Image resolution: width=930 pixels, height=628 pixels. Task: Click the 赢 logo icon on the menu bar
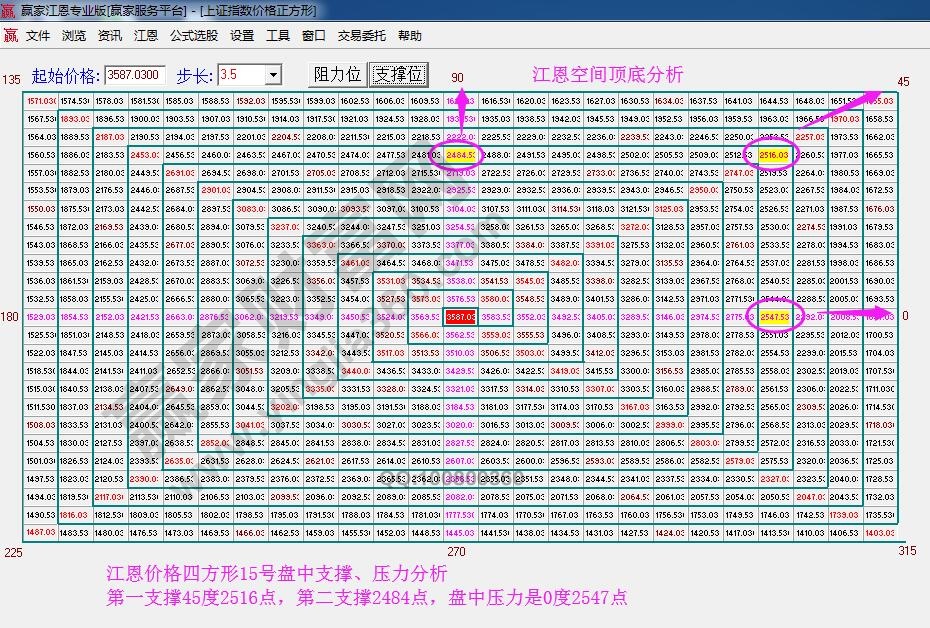(x=12, y=35)
